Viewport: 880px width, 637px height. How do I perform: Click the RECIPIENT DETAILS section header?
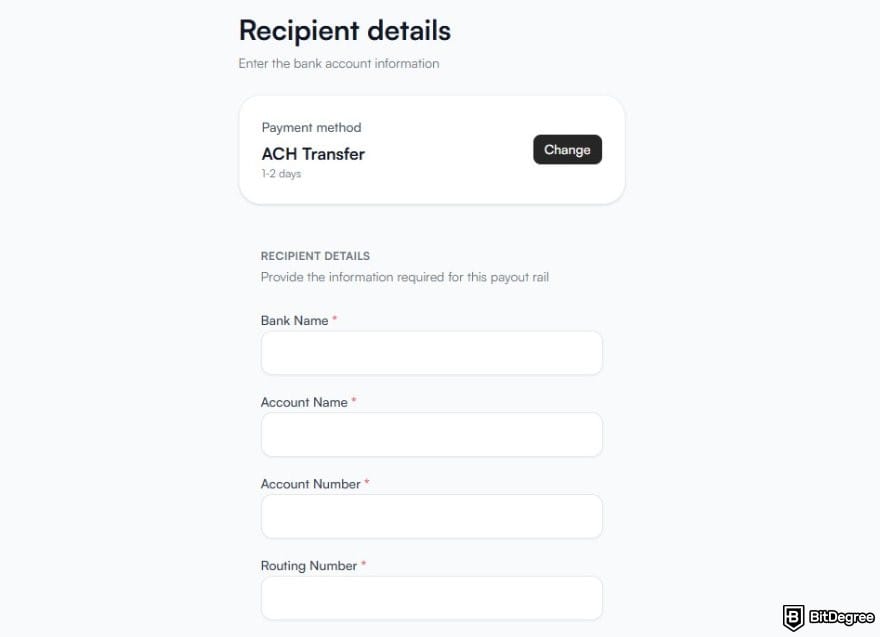point(314,256)
